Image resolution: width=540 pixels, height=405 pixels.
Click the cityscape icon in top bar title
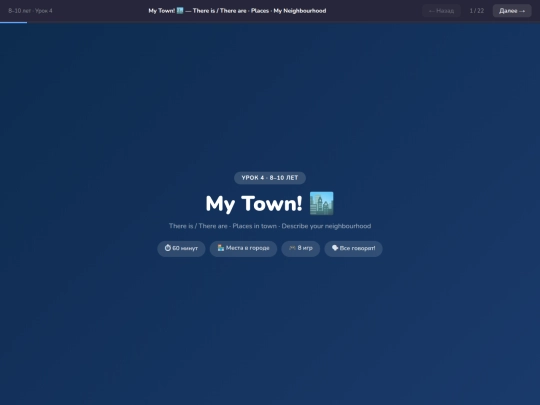point(180,11)
